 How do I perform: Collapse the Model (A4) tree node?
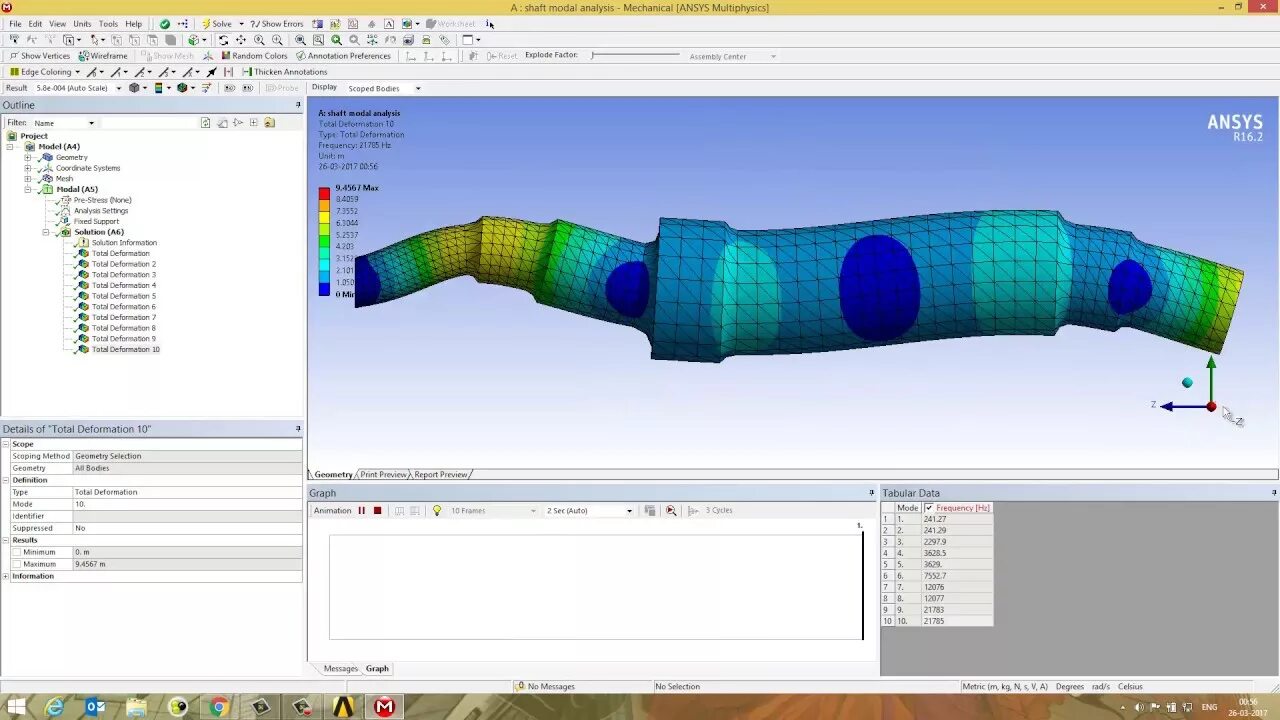(x=10, y=146)
